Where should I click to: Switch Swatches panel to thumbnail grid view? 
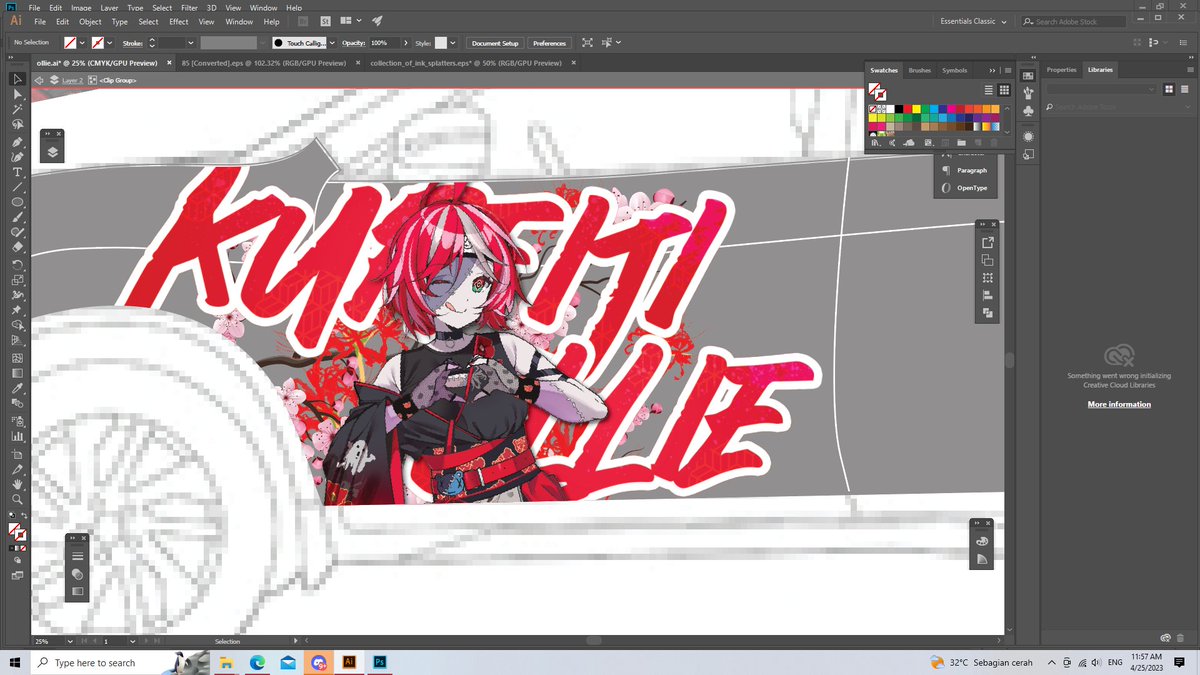pyautogui.click(x=1004, y=90)
